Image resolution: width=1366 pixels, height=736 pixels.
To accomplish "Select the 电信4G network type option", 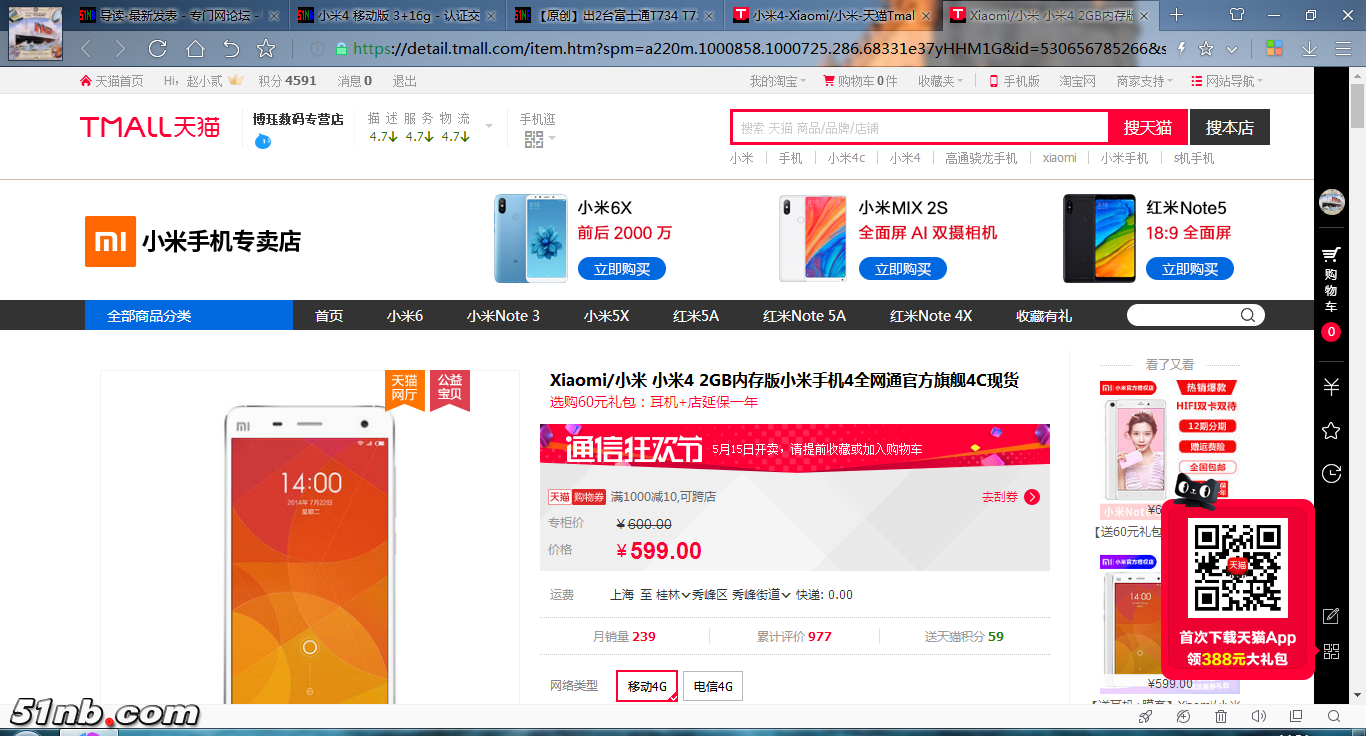I will tap(713, 686).
